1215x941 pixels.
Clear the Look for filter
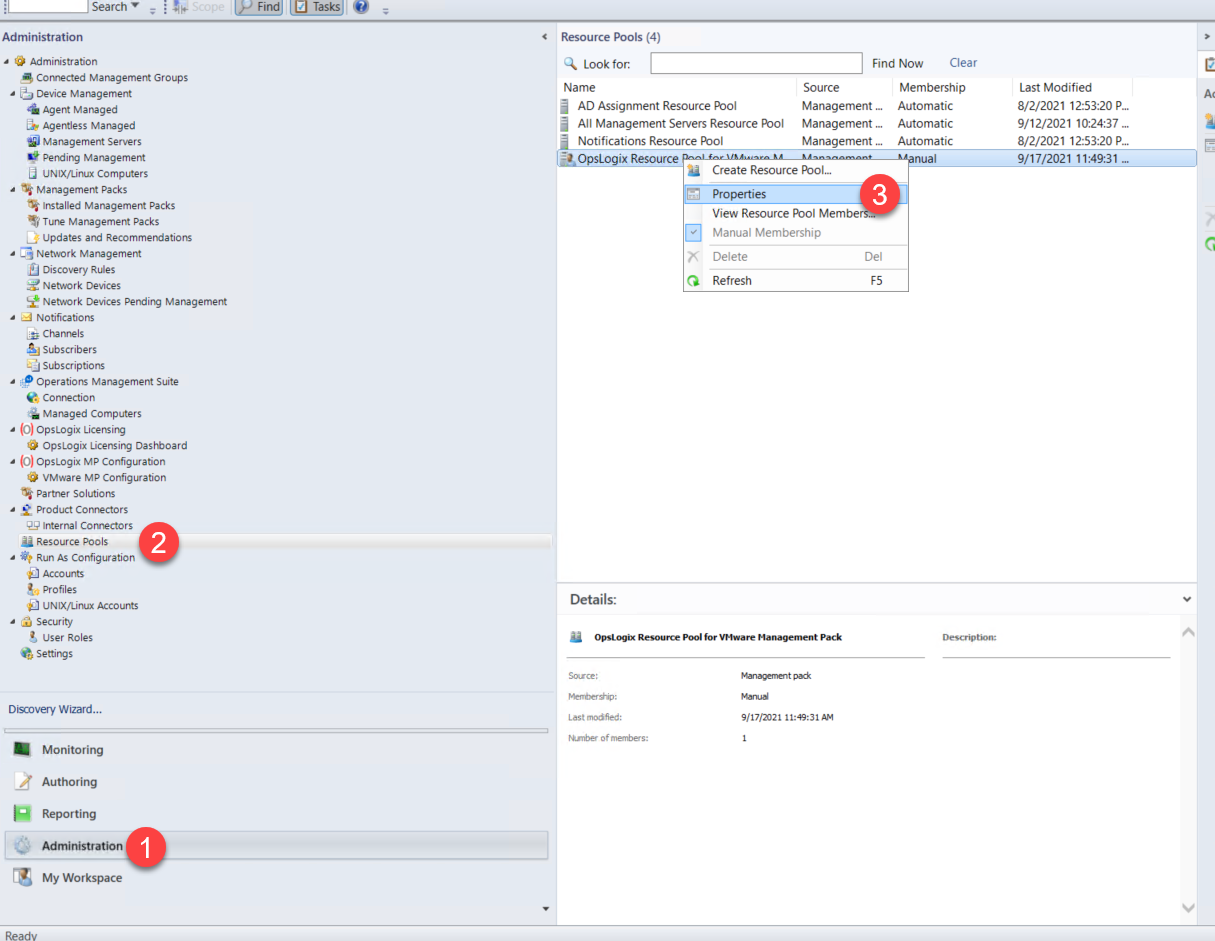pyautogui.click(x=963, y=63)
